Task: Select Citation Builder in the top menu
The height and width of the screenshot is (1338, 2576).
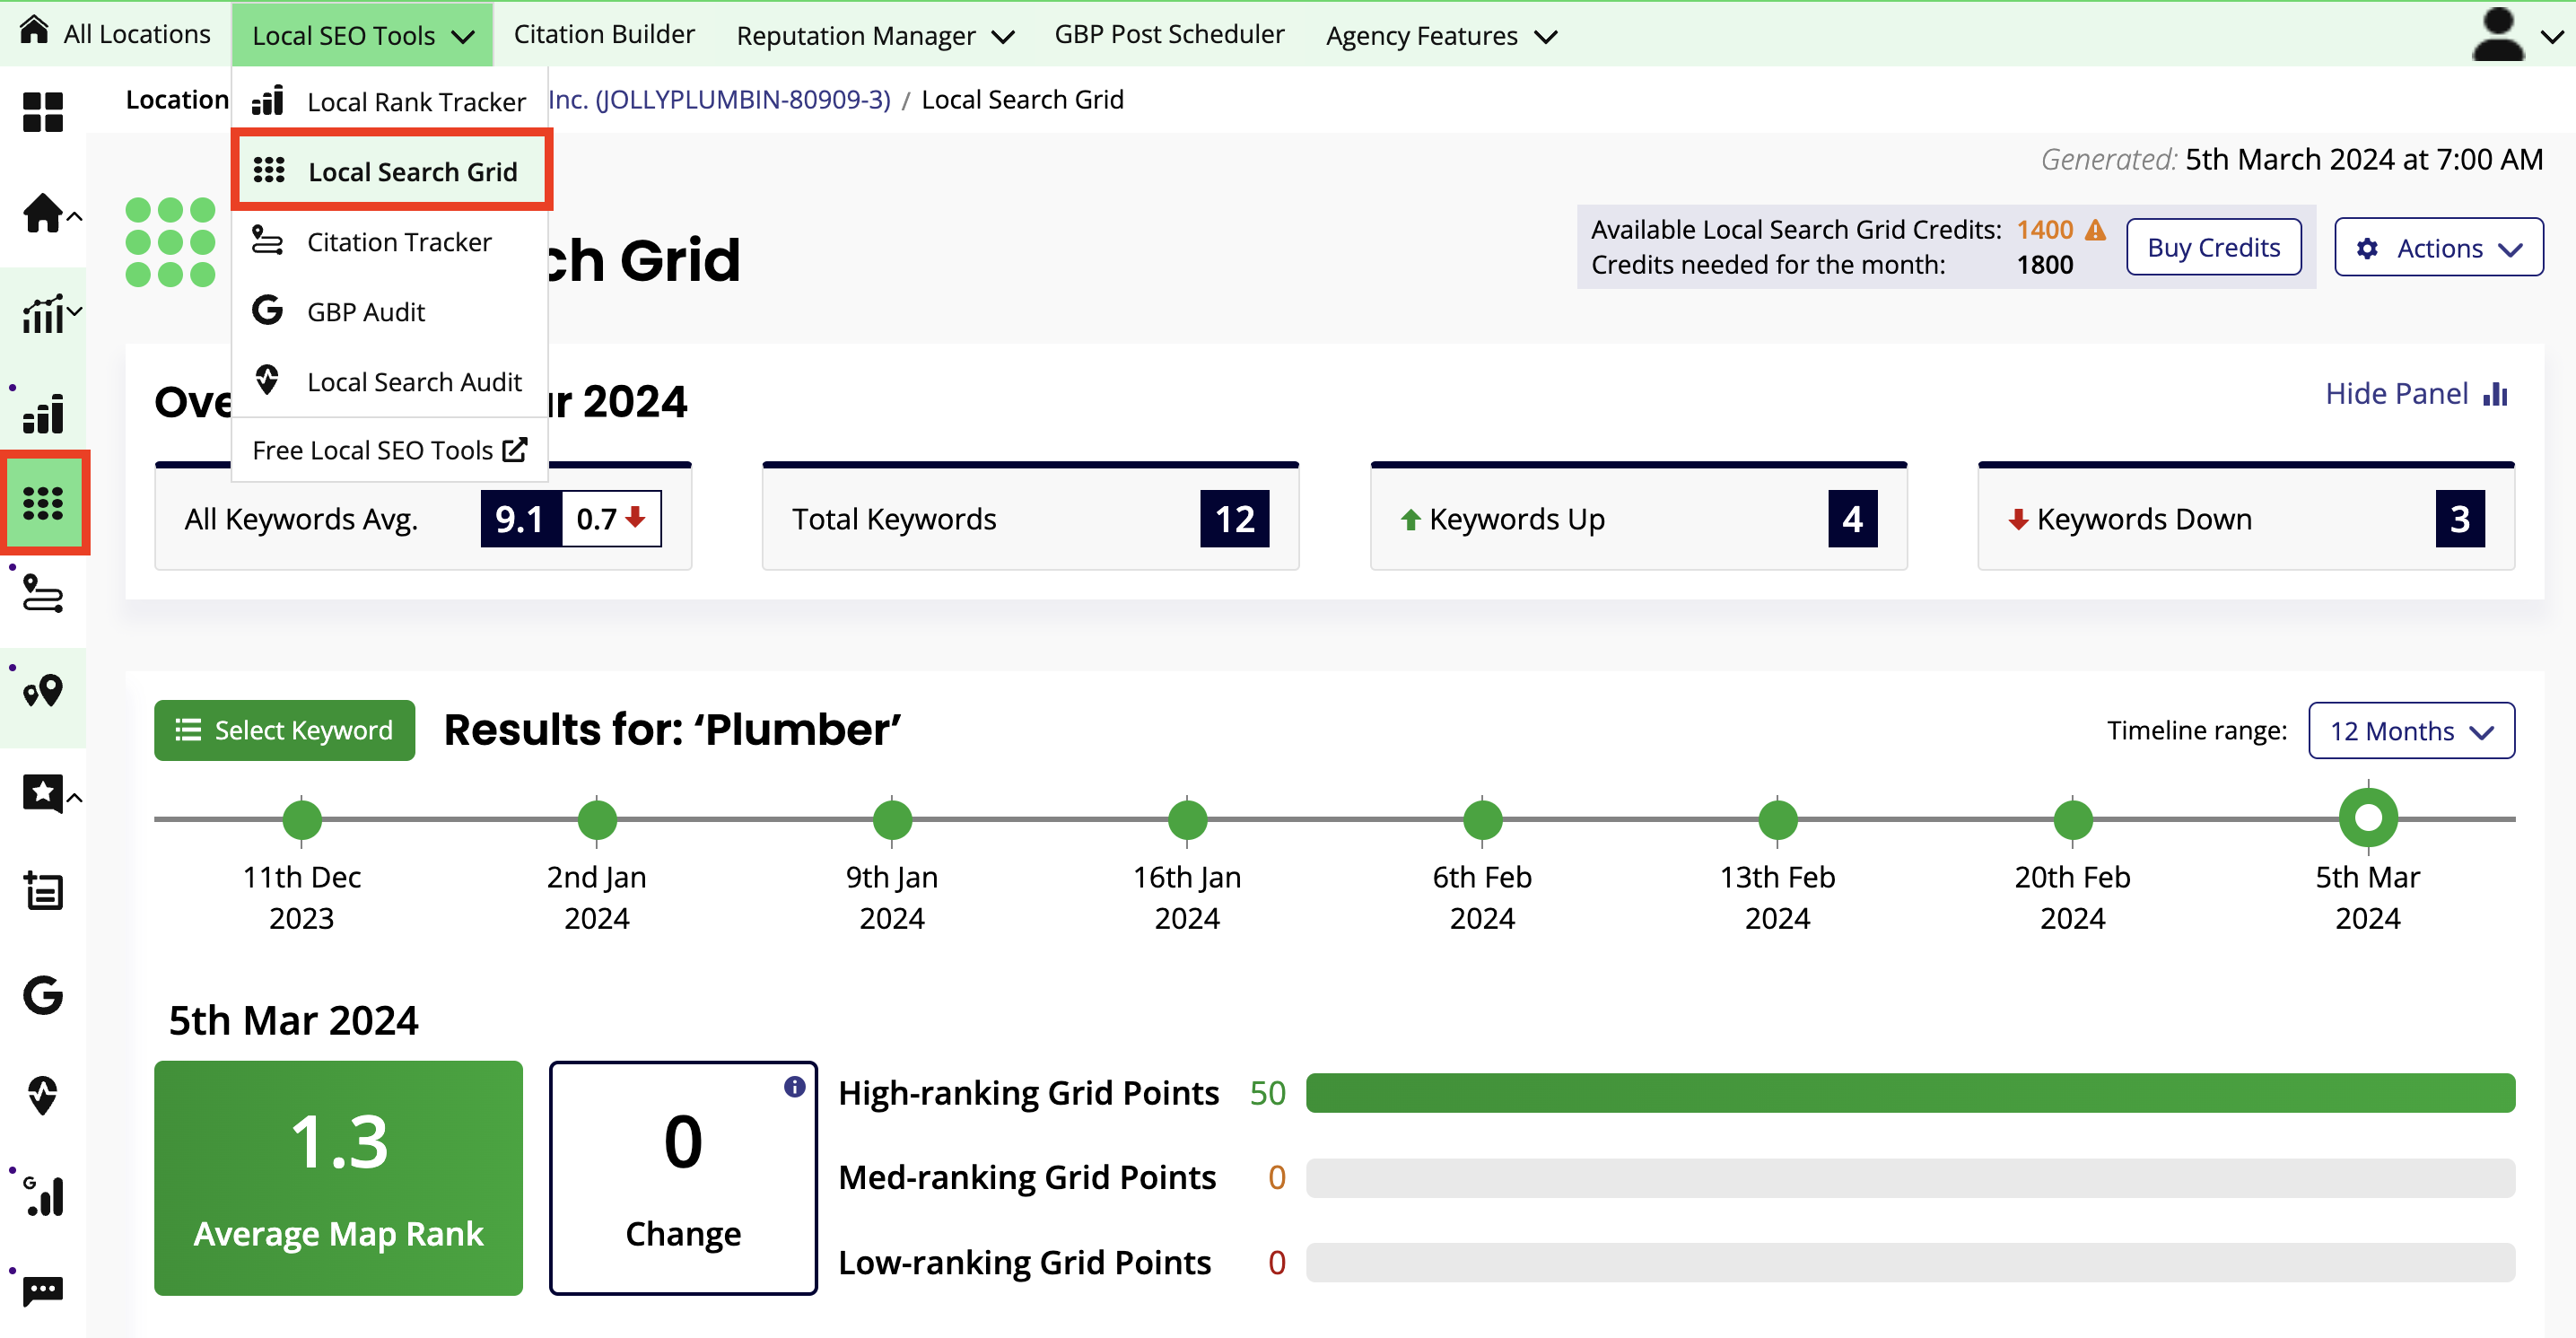Action: pos(604,33)
